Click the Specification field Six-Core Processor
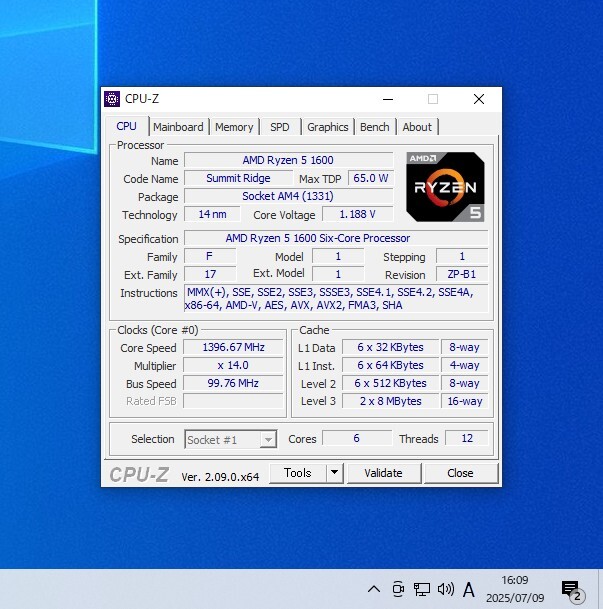The image size is (603, 609). tap(336, 238)
